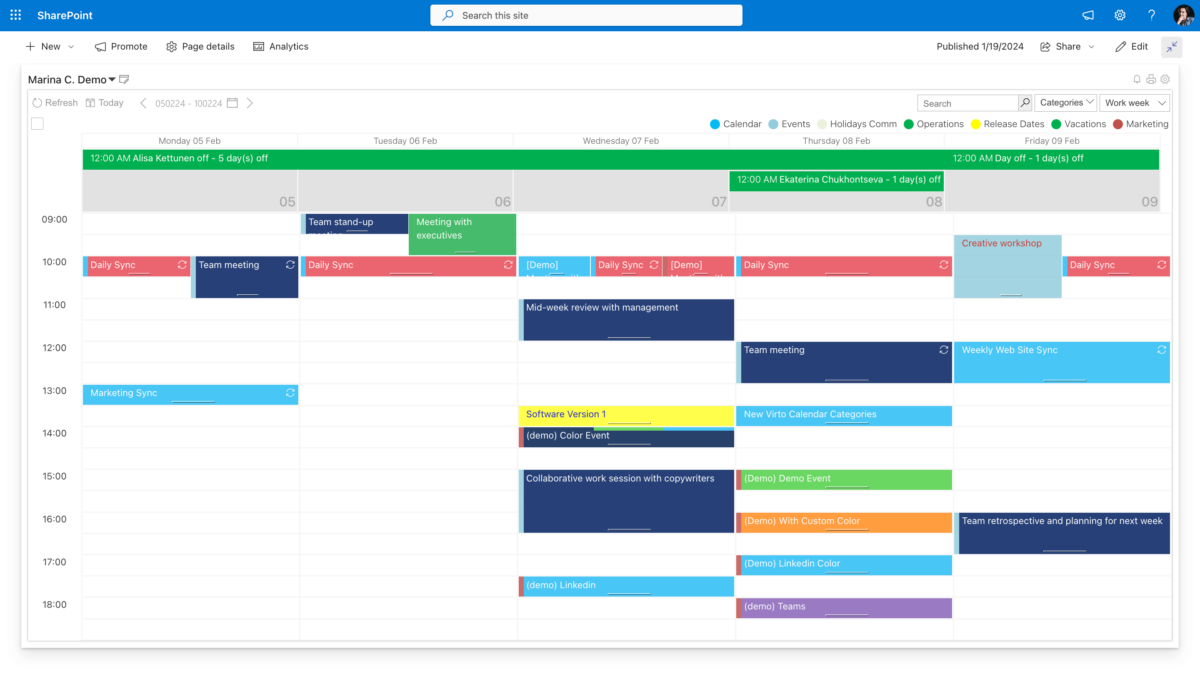
Task: Click the Analytics menu item
Action: point(280,46)
